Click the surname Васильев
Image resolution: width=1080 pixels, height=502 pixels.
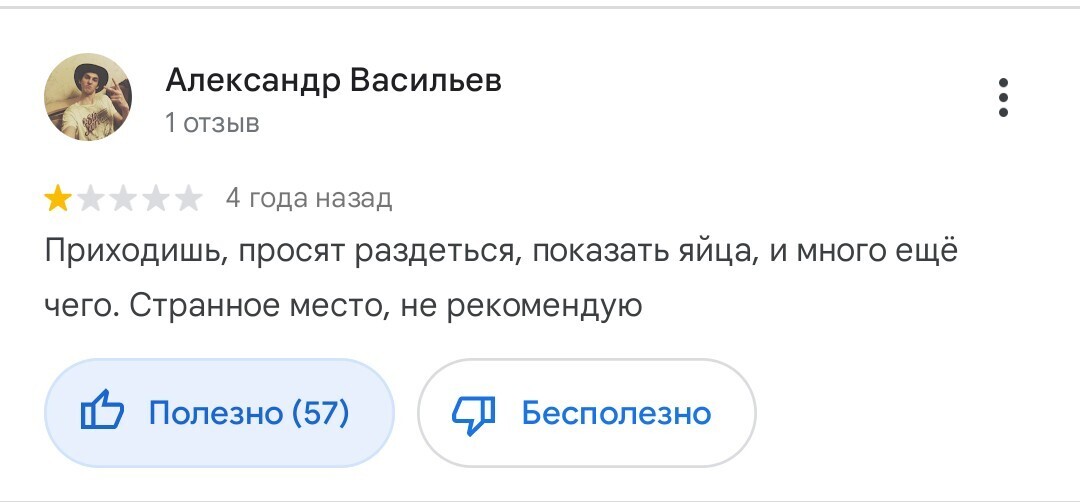click(426, 80)
